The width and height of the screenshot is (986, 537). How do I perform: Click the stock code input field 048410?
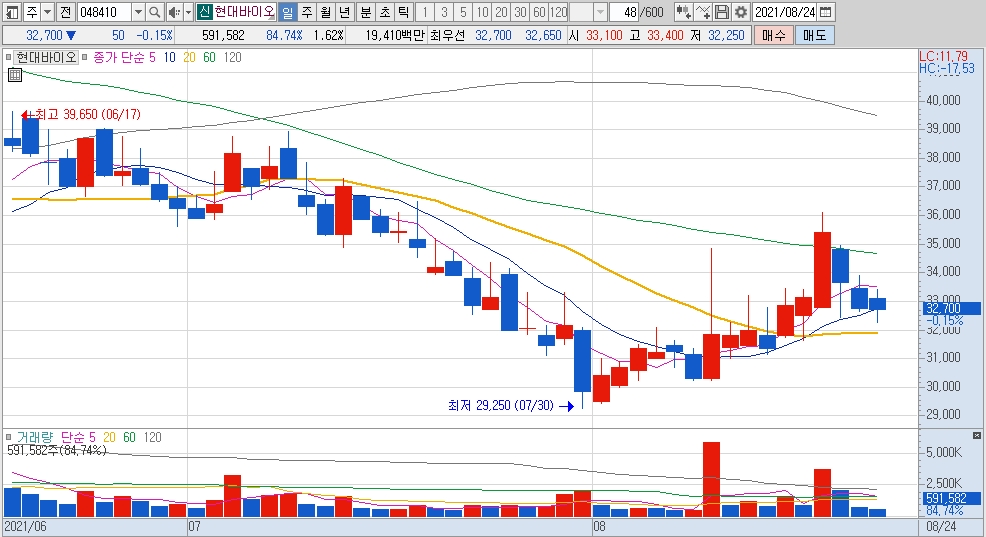104,12
